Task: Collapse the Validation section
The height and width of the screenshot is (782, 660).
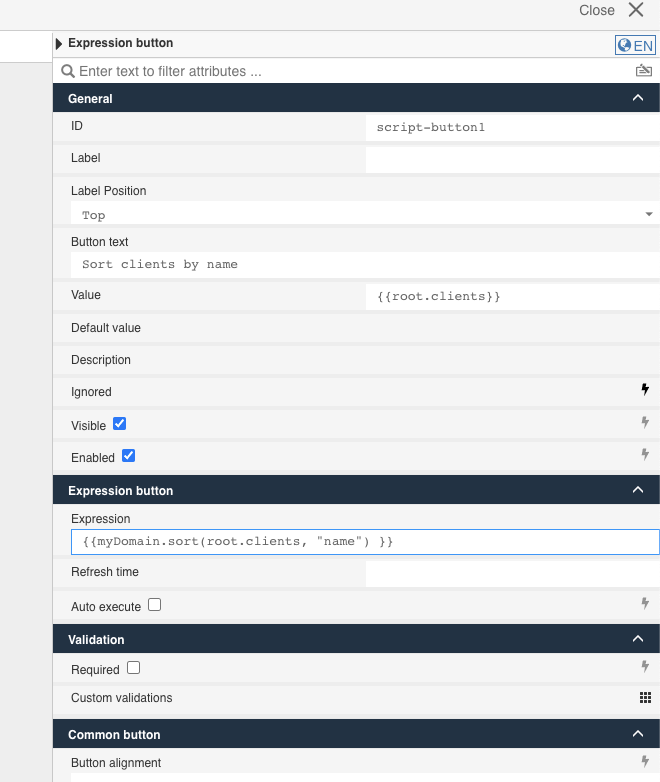Action: click(x=638, y=639)
